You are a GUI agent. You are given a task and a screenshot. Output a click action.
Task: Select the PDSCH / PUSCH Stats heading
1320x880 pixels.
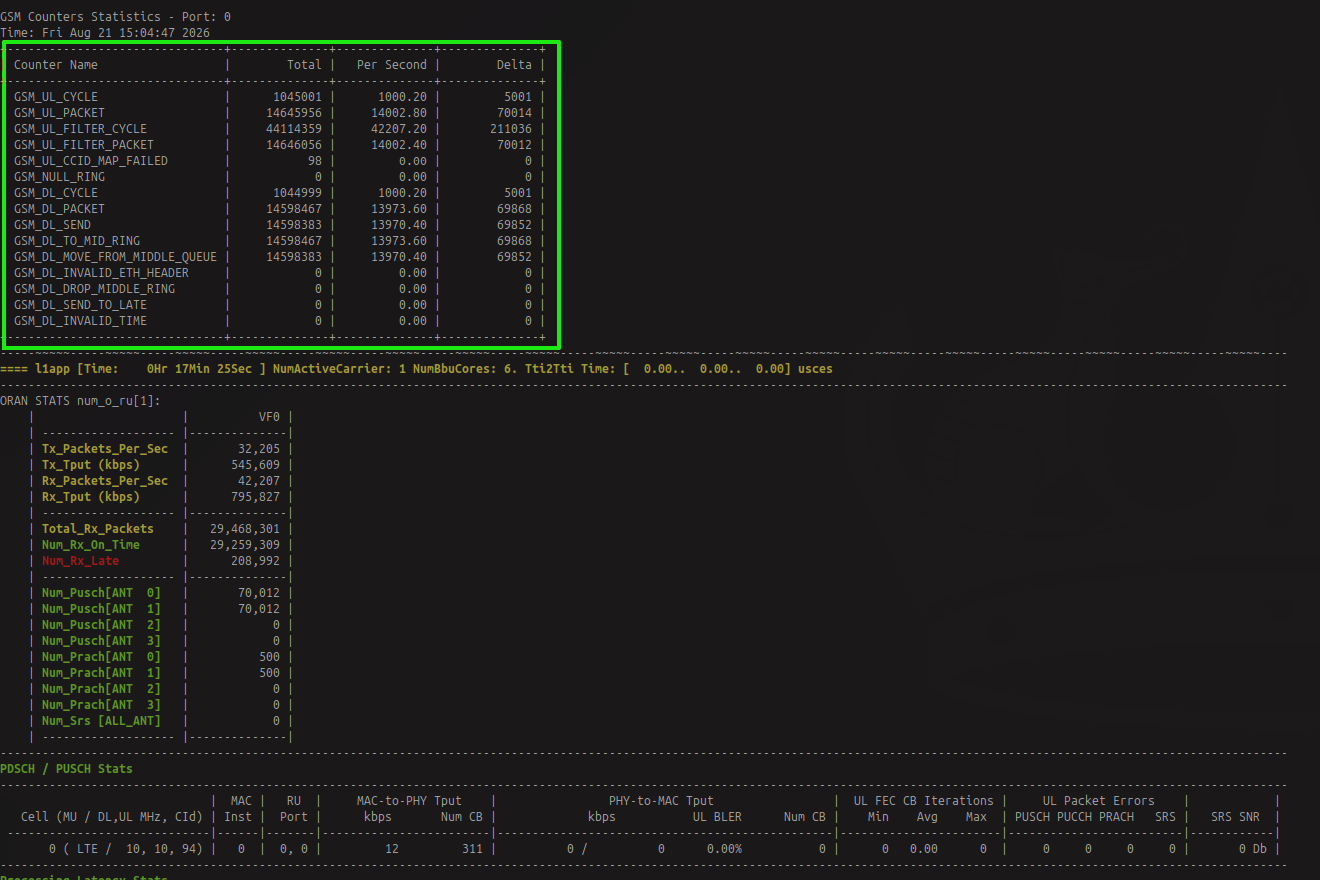point(66,769)
